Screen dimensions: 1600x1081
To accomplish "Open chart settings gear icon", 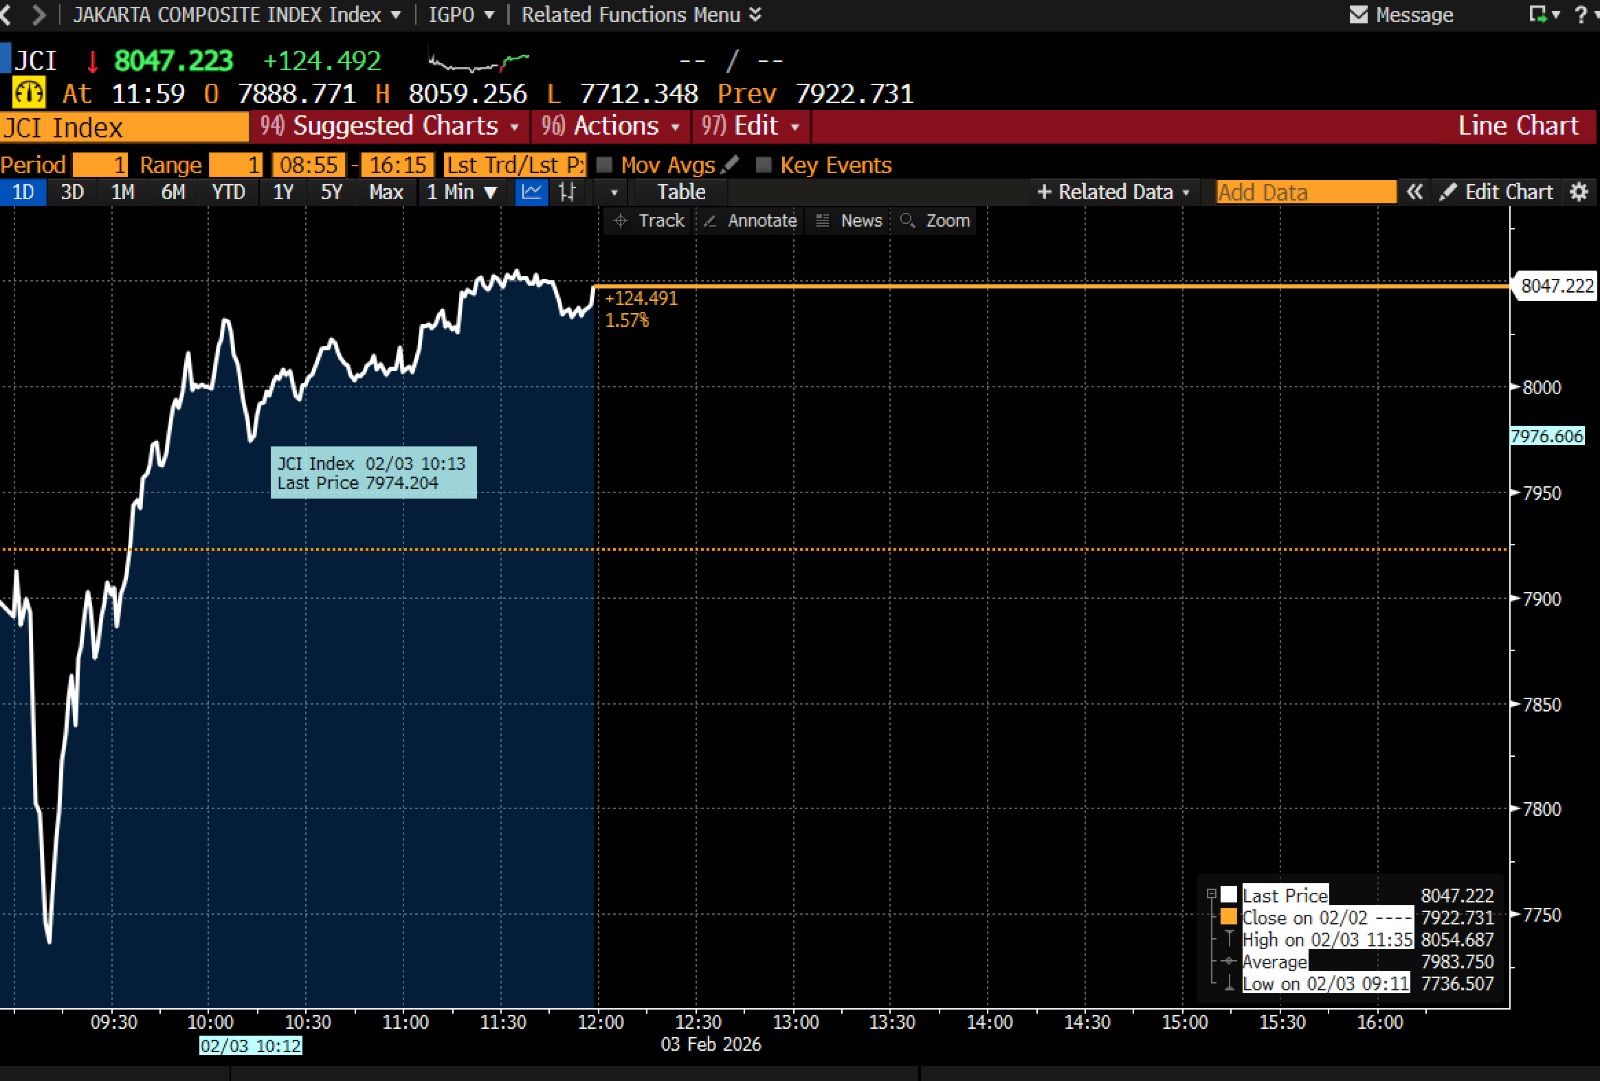I will click(1579, 192).
